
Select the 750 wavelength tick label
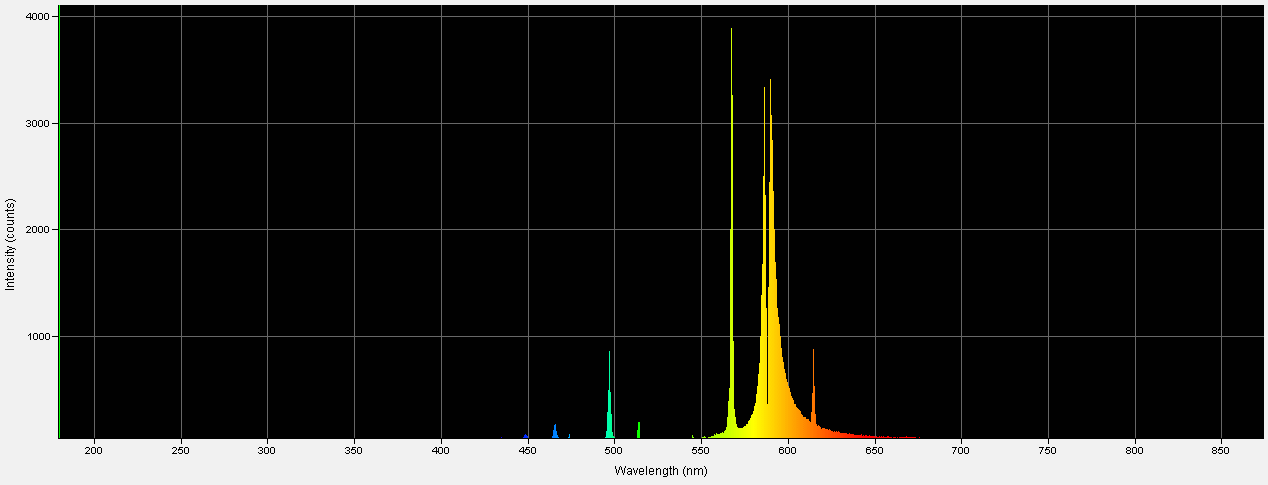pyautogui.click(x=1048, y=451)
